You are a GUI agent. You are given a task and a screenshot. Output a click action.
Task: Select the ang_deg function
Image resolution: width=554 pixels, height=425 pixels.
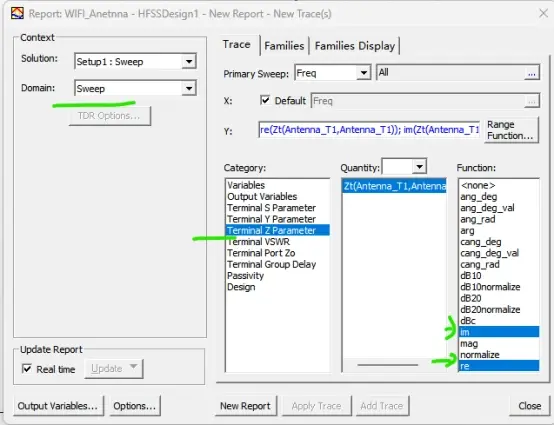click(x=479, y=196)
